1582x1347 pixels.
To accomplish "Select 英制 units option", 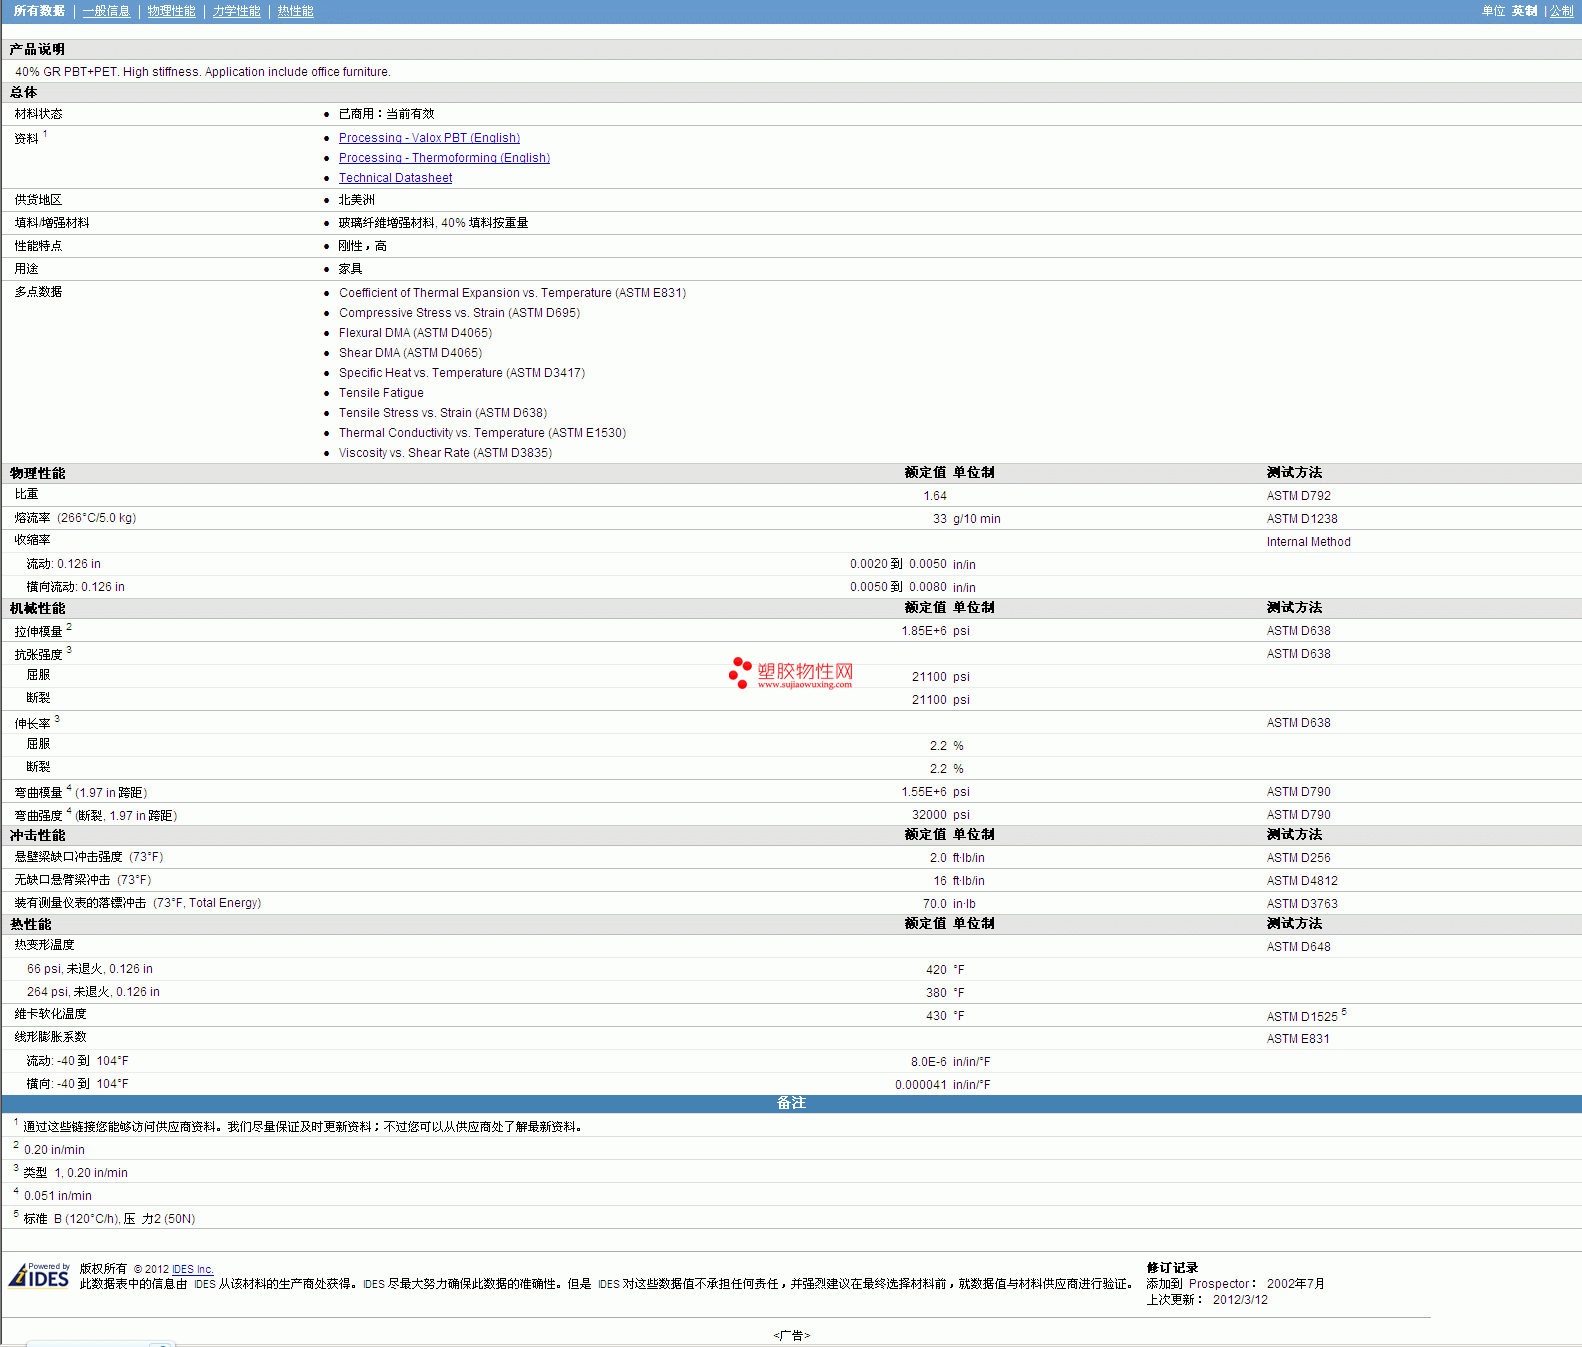I will point(1524,11).
